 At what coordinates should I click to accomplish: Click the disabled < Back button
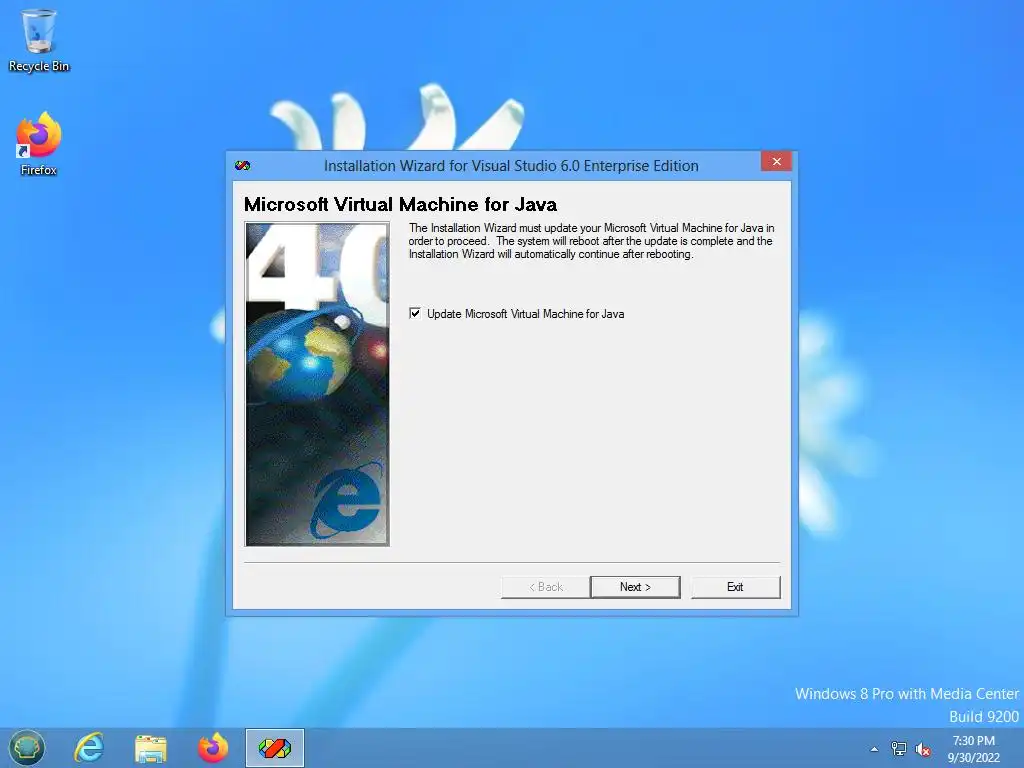(546, 587)
